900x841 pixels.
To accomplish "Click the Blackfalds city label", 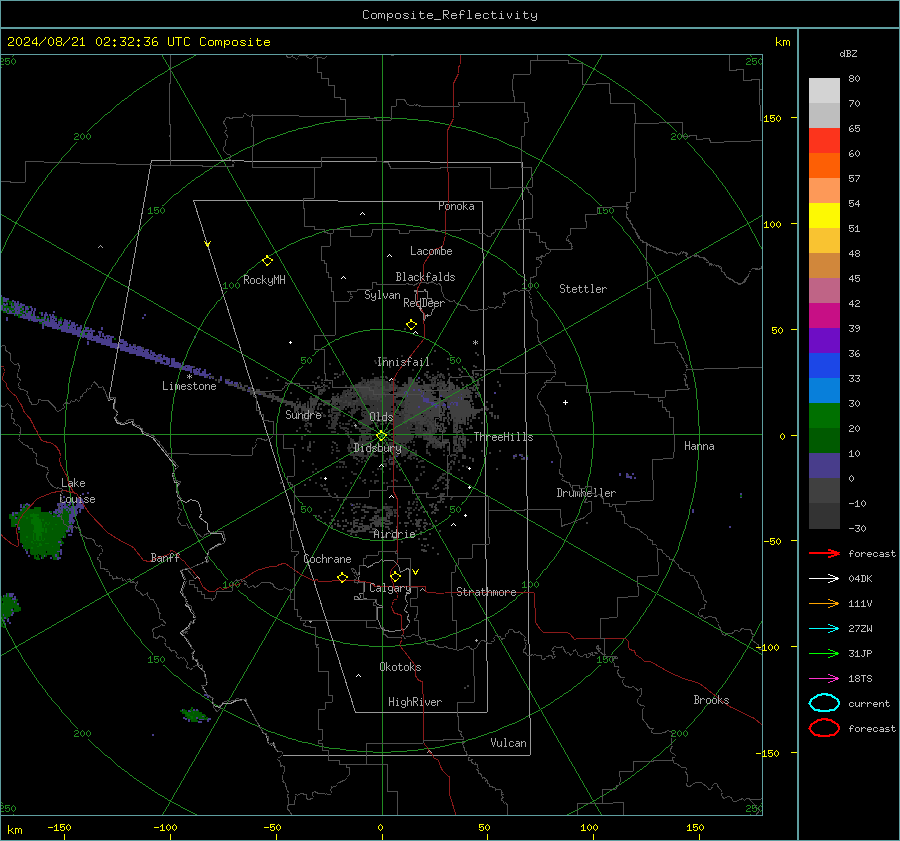I will pyautogui.click(x=425, y=277).
